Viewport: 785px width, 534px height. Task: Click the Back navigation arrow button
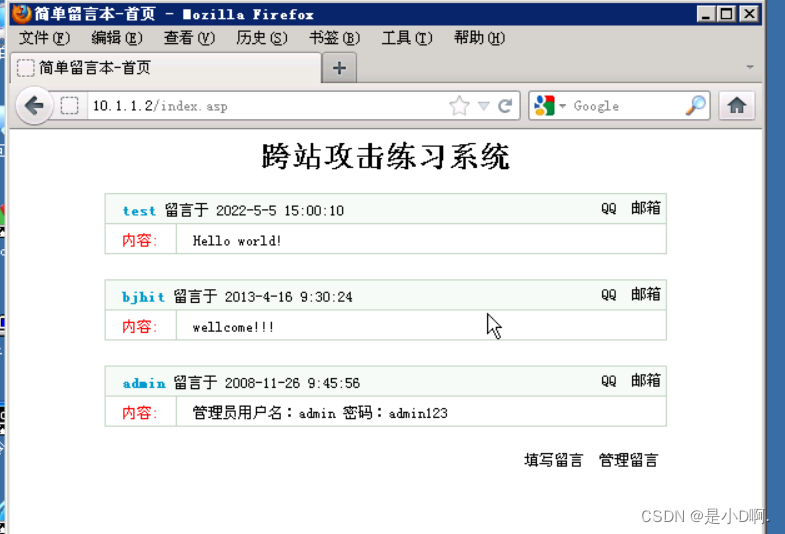coord(34,106)
